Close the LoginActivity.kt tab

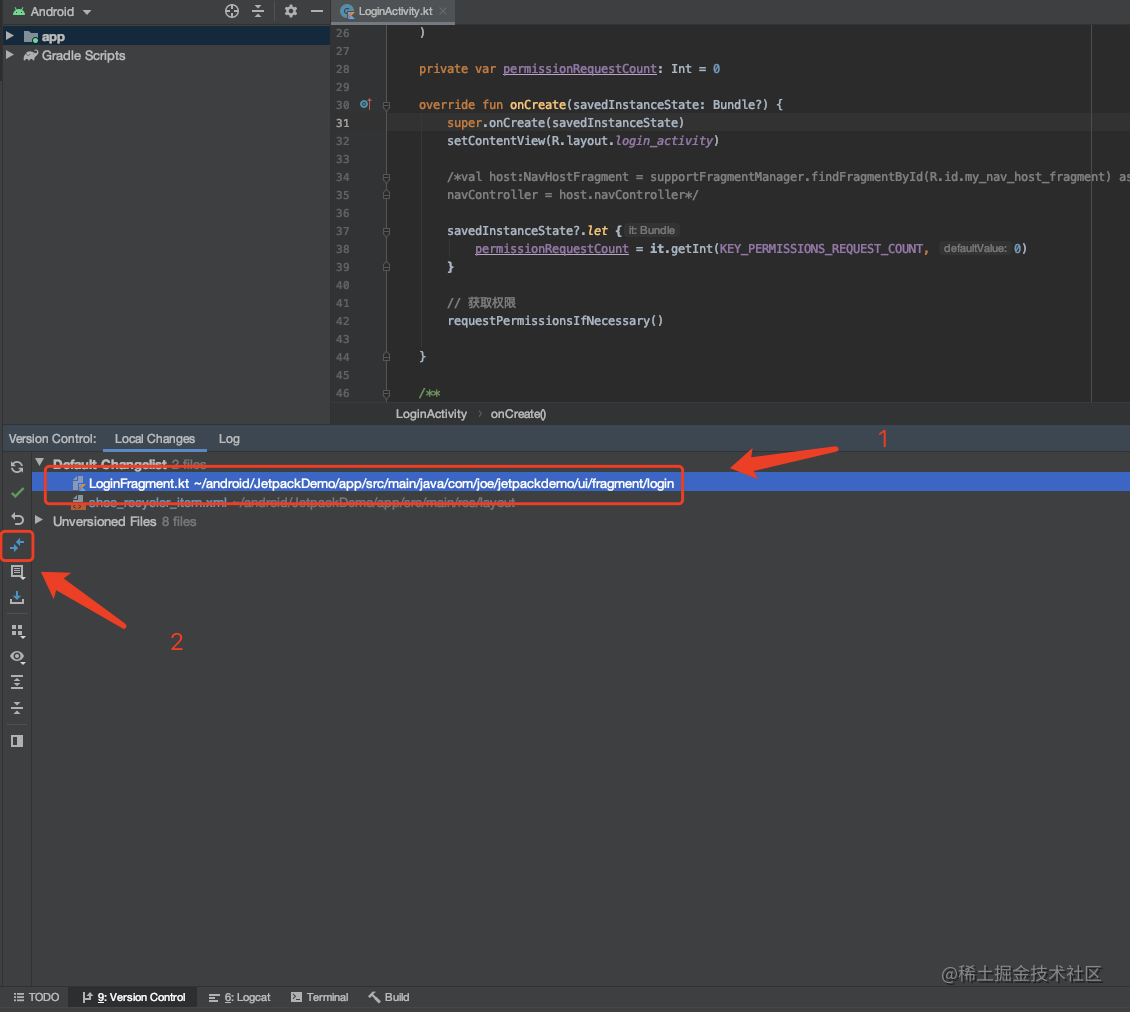[443, 11]
